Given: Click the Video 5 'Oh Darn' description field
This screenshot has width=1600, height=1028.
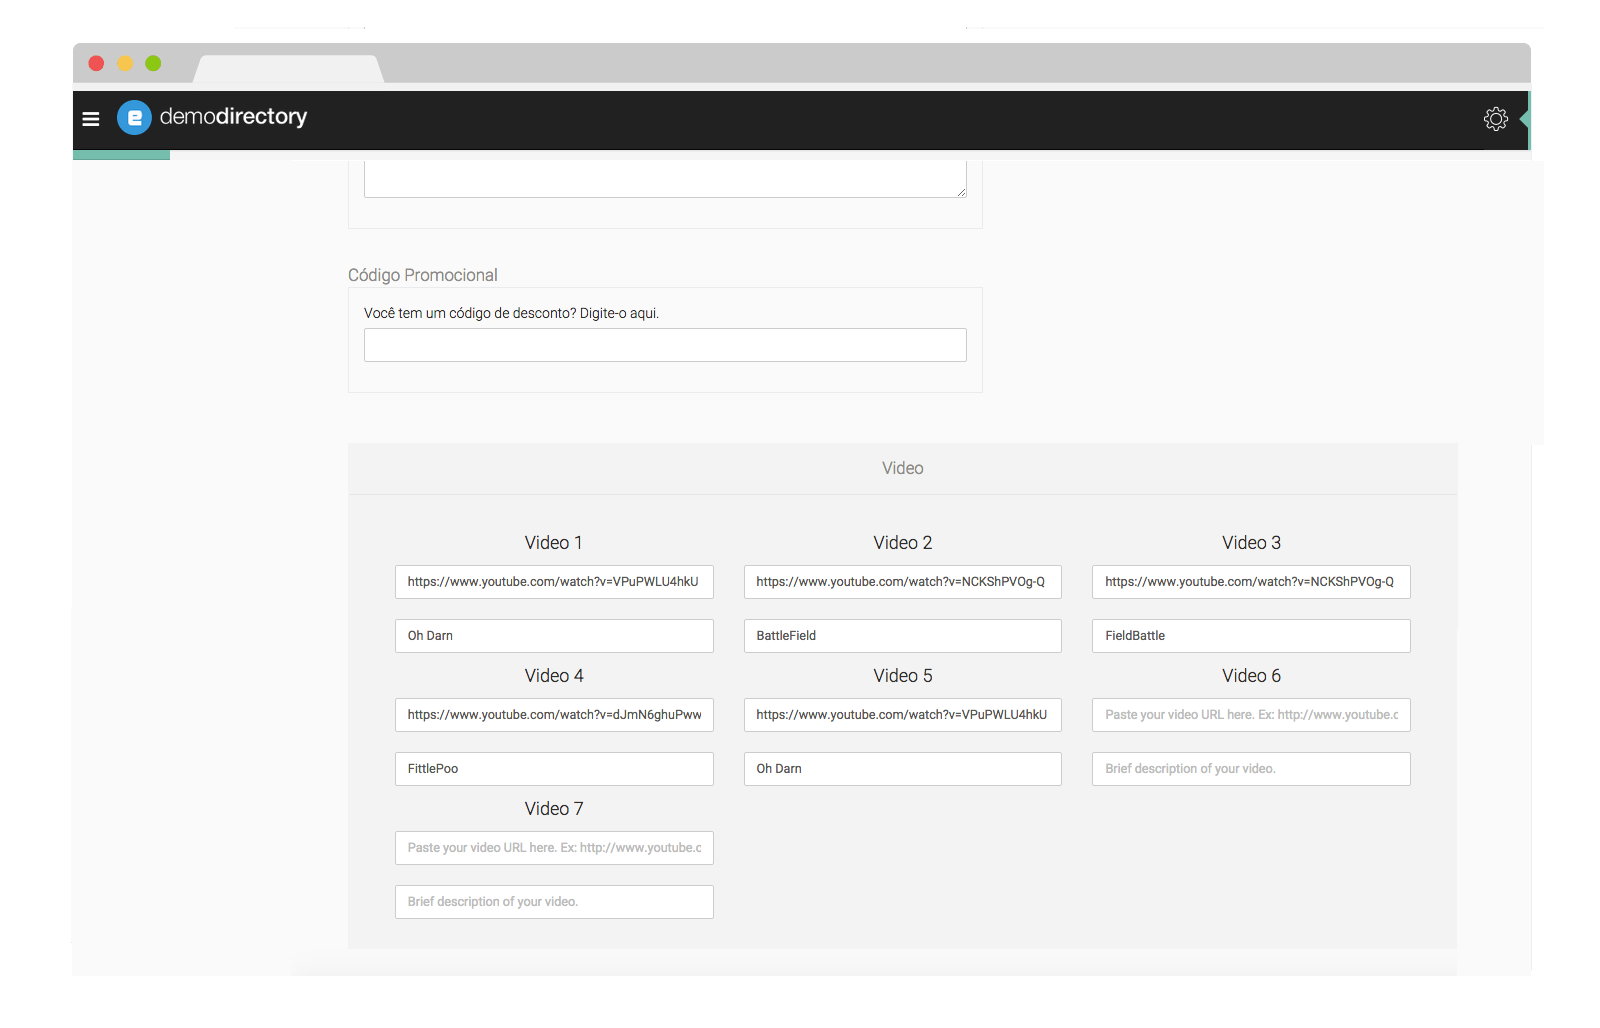Looking at the screenshot, I should (903, 769).
